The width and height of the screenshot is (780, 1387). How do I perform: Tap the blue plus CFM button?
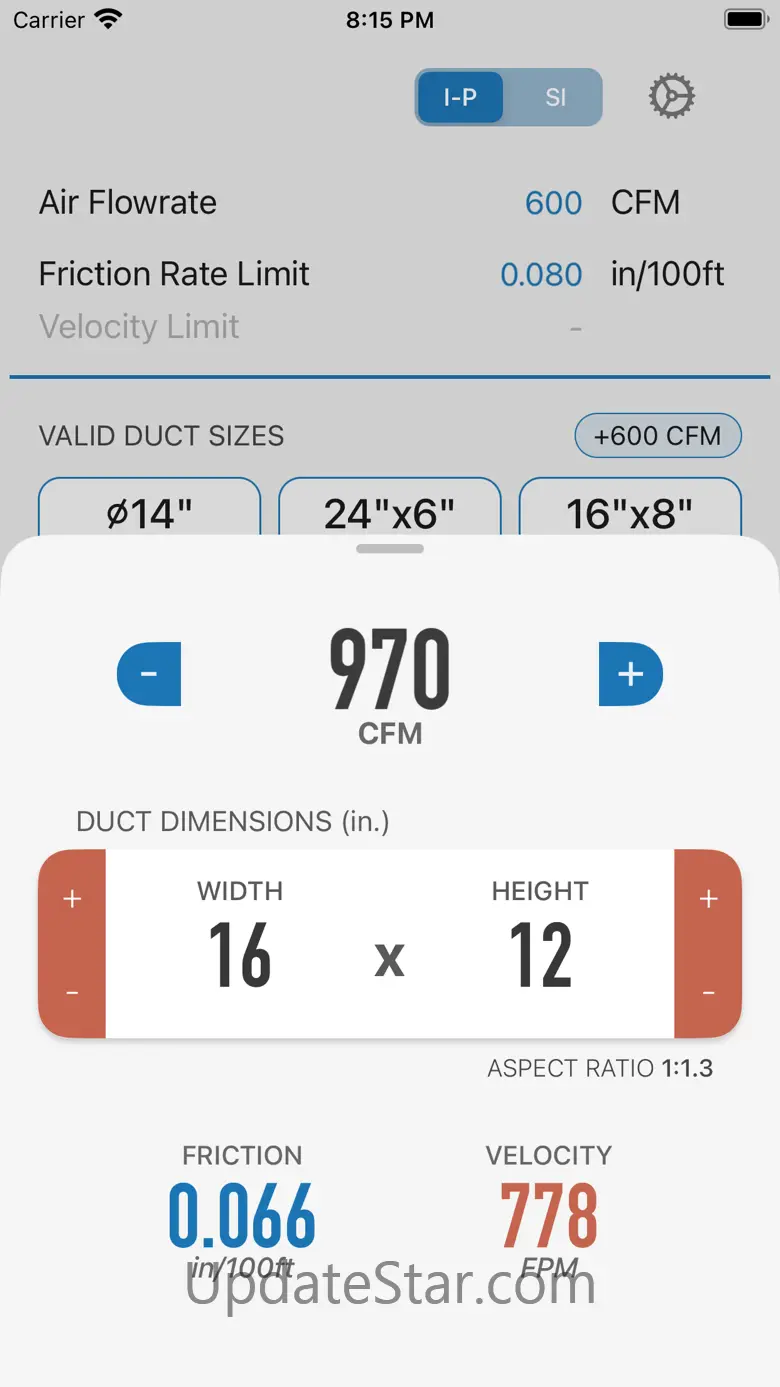click(x=630, y=674)
